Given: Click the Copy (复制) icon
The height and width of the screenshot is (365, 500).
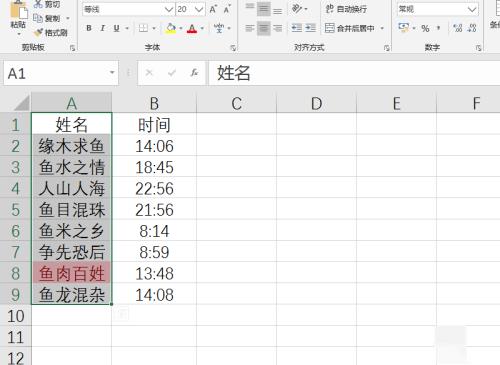Looking at the screenshot, I should coord(38,18).
